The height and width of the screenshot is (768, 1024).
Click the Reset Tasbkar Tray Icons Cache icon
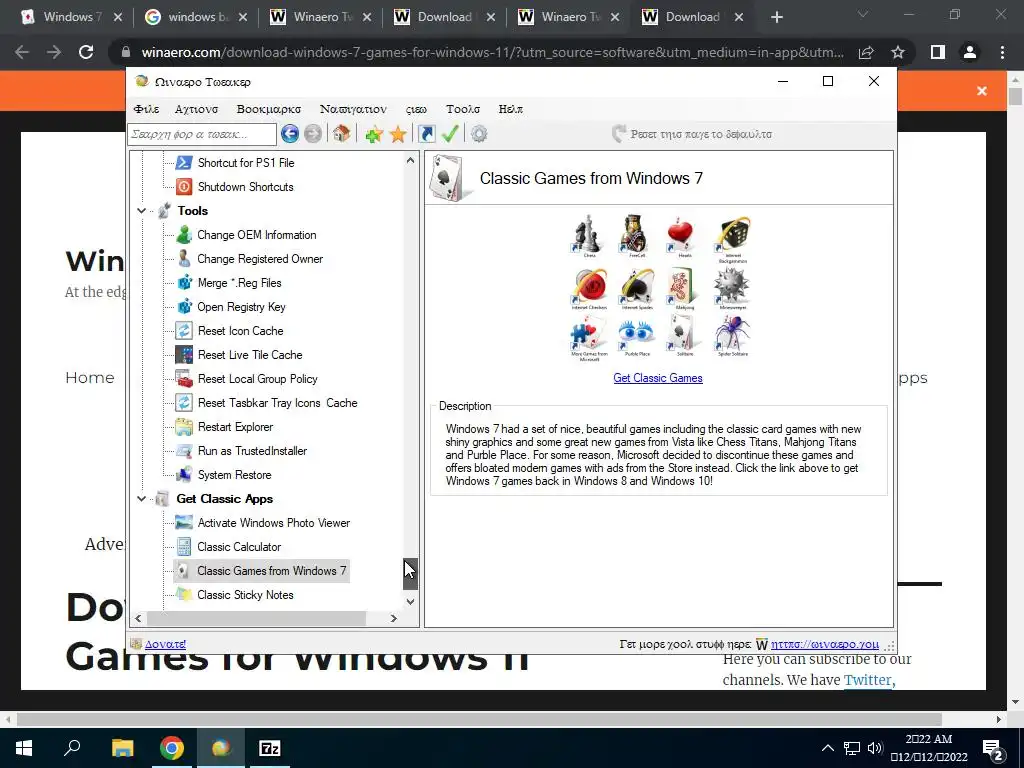coord(184,403)
